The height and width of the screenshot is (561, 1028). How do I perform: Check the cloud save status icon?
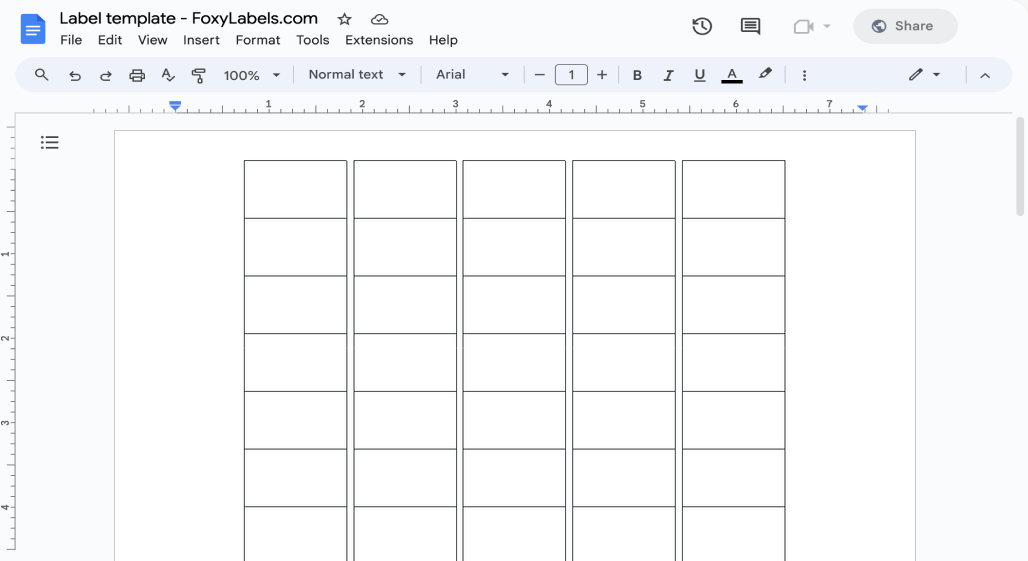pyautogui.click(x=379, y=20)
